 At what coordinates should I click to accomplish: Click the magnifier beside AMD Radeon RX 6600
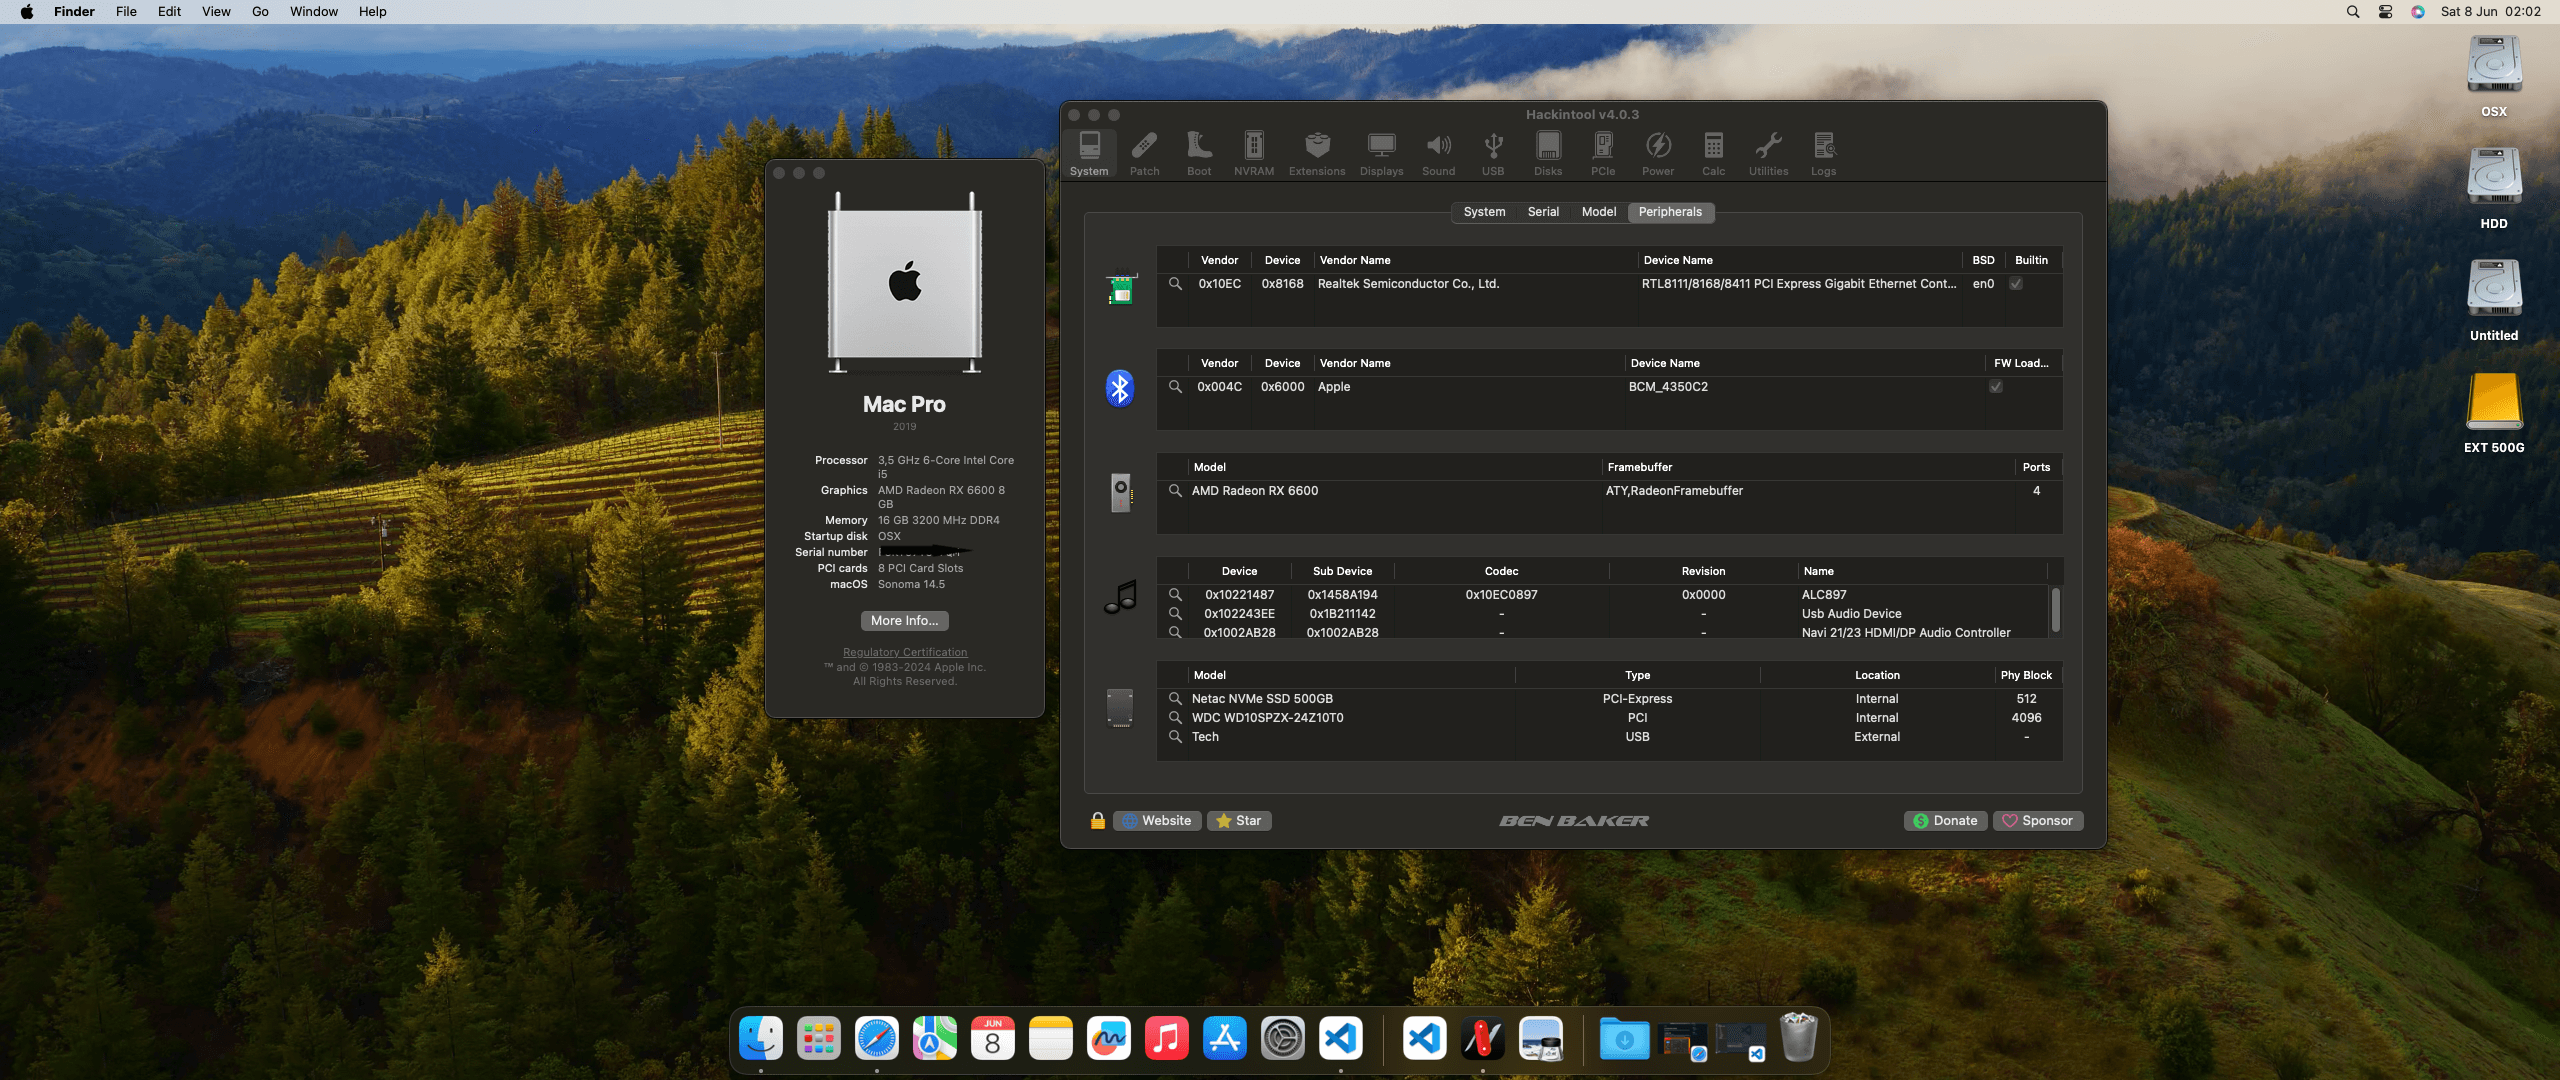[1175, 491]
